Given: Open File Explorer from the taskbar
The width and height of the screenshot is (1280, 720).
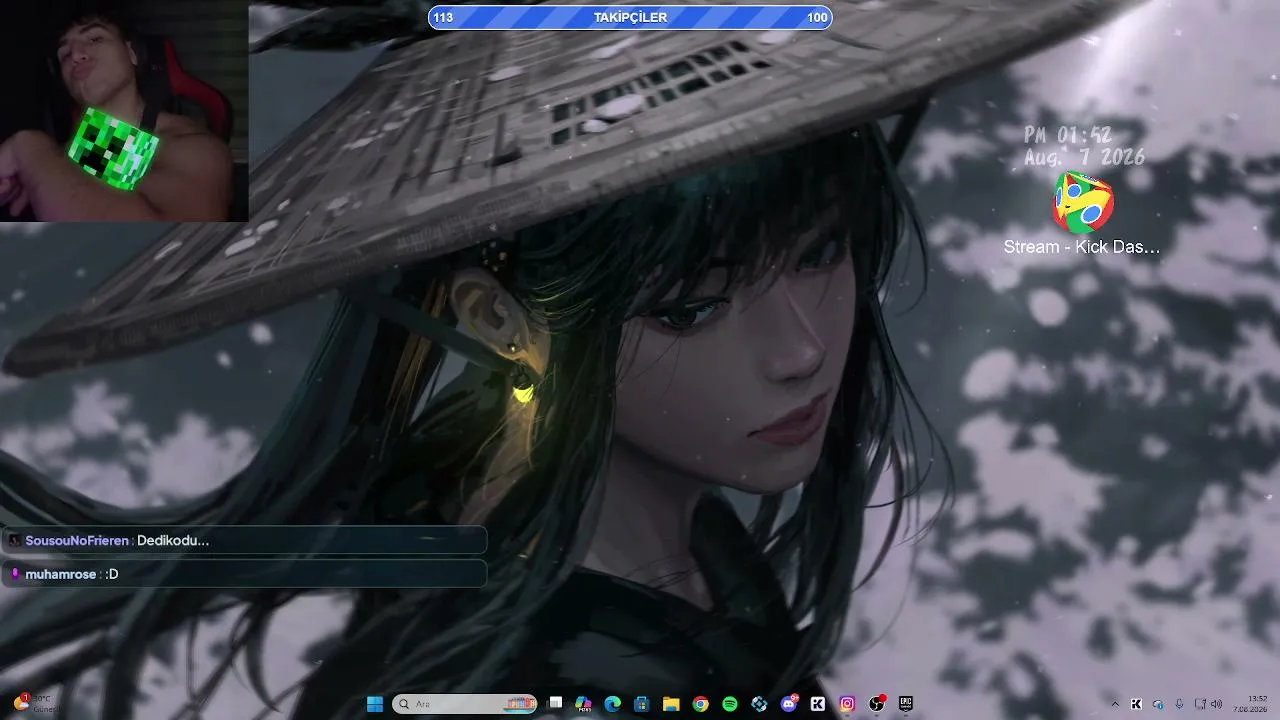Looking at the screenshot, I should click(x=671, y=704).
